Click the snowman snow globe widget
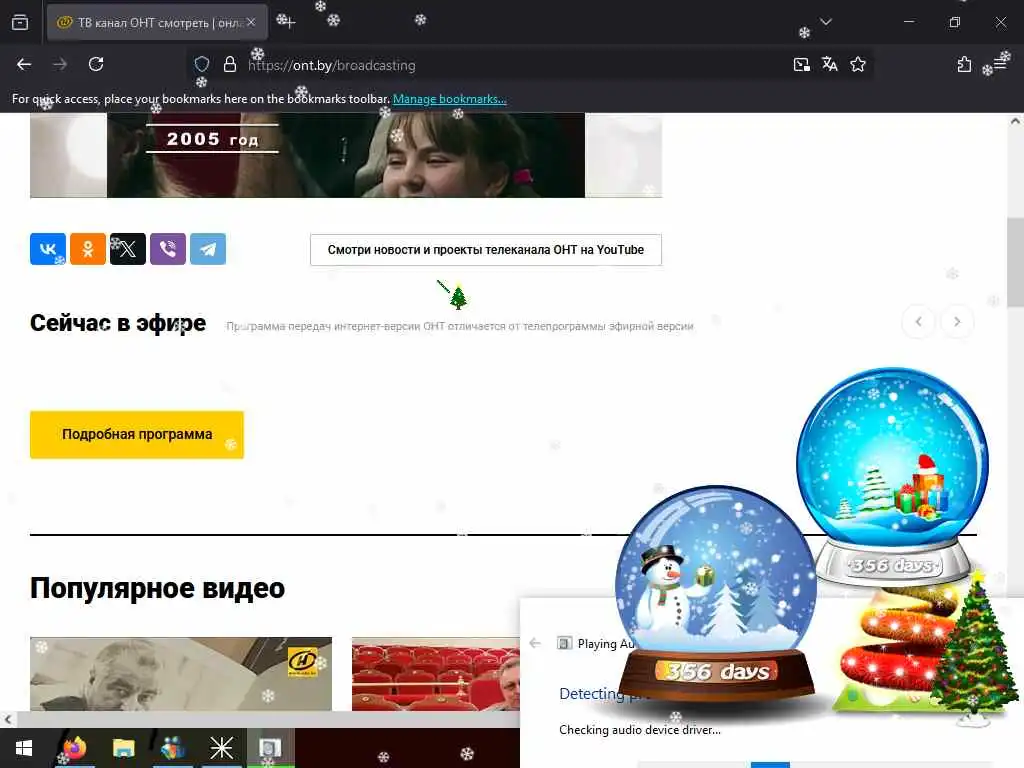Viewport: 1024px width, 768px height. [716, 592]
